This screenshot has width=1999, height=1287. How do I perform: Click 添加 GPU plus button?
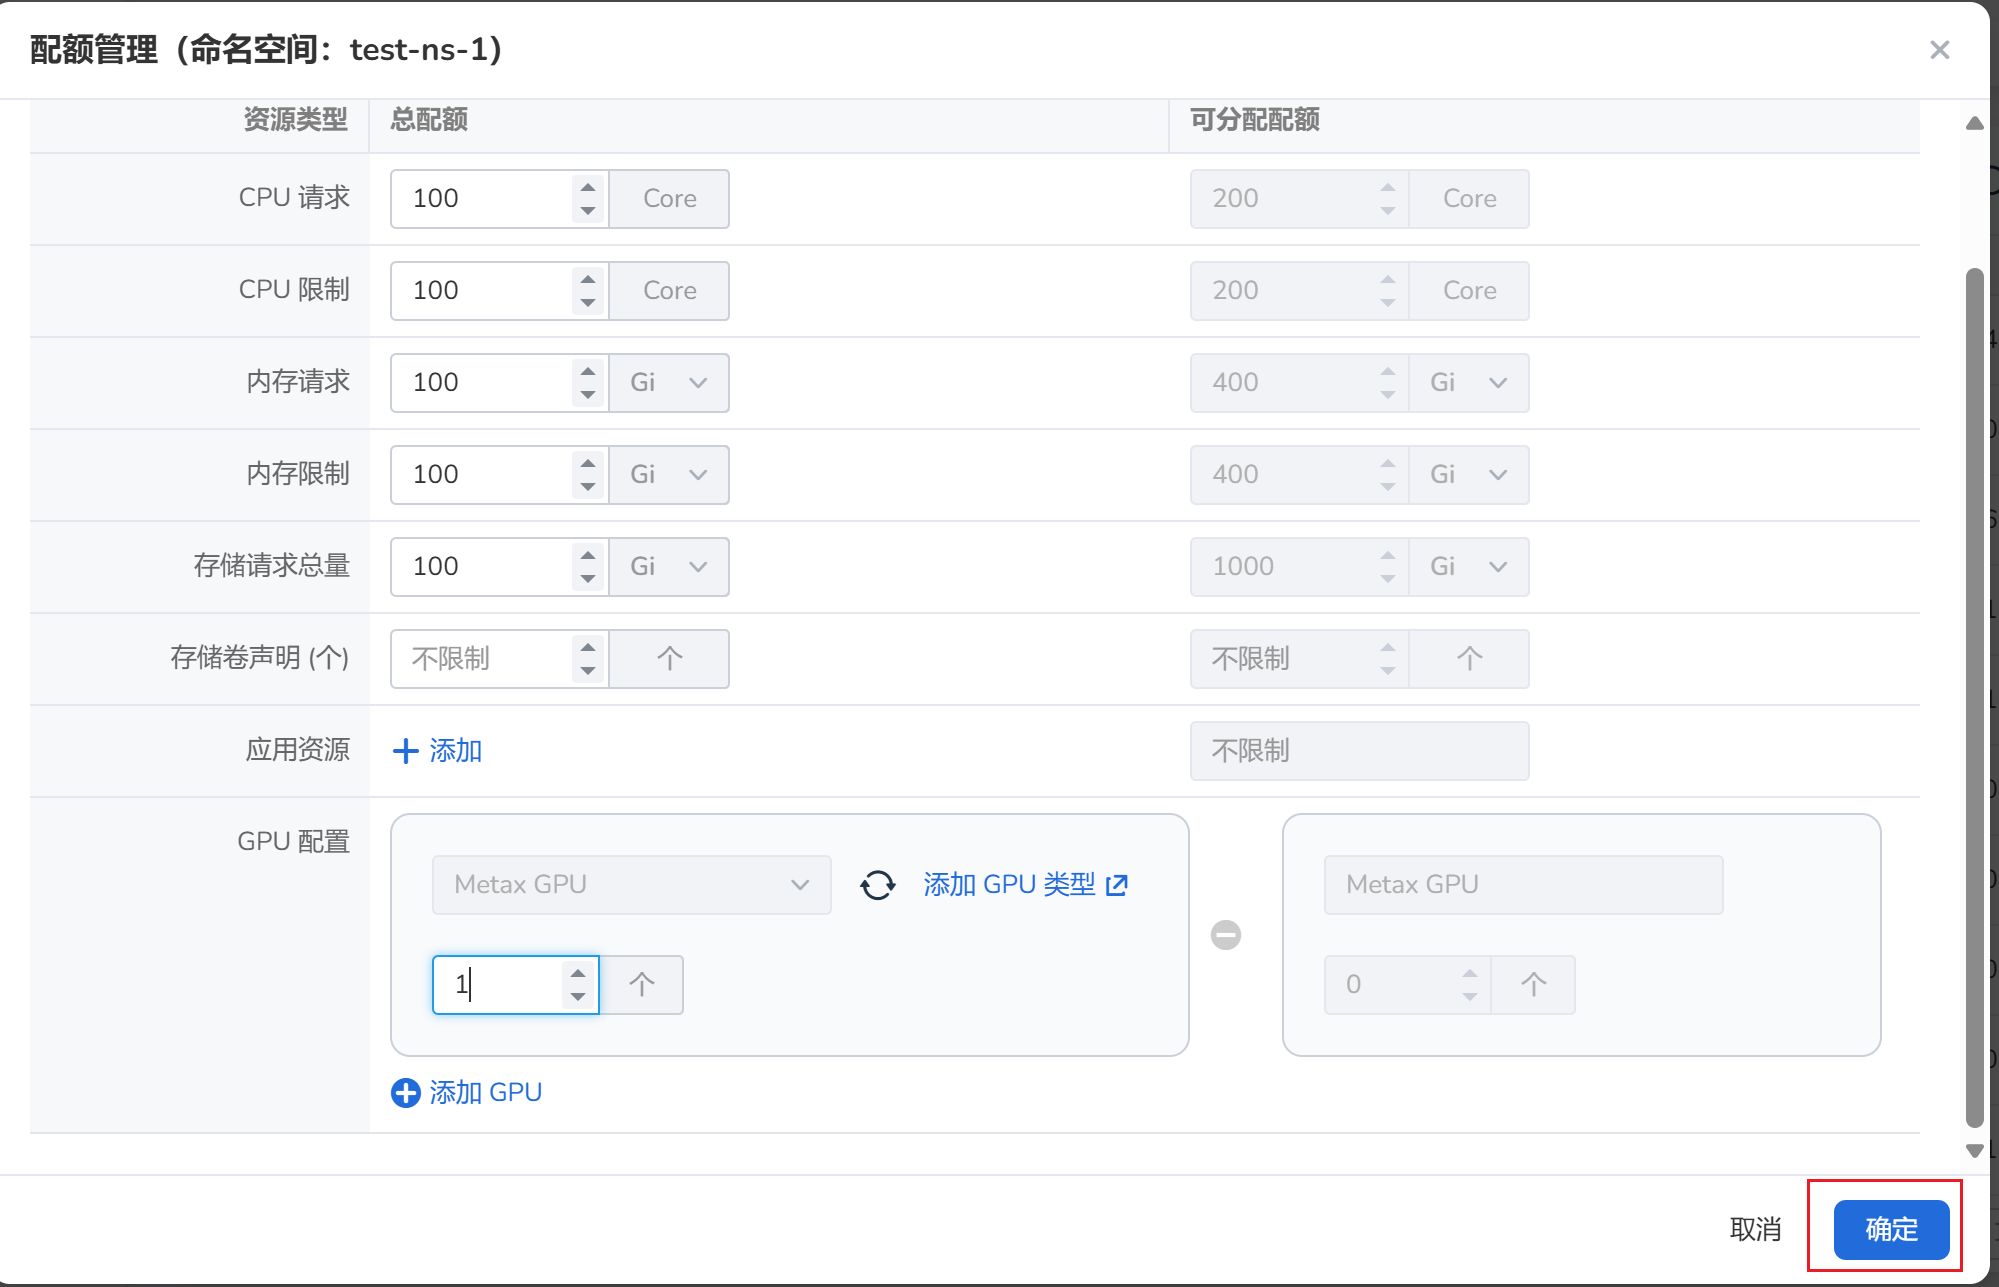466,1093
